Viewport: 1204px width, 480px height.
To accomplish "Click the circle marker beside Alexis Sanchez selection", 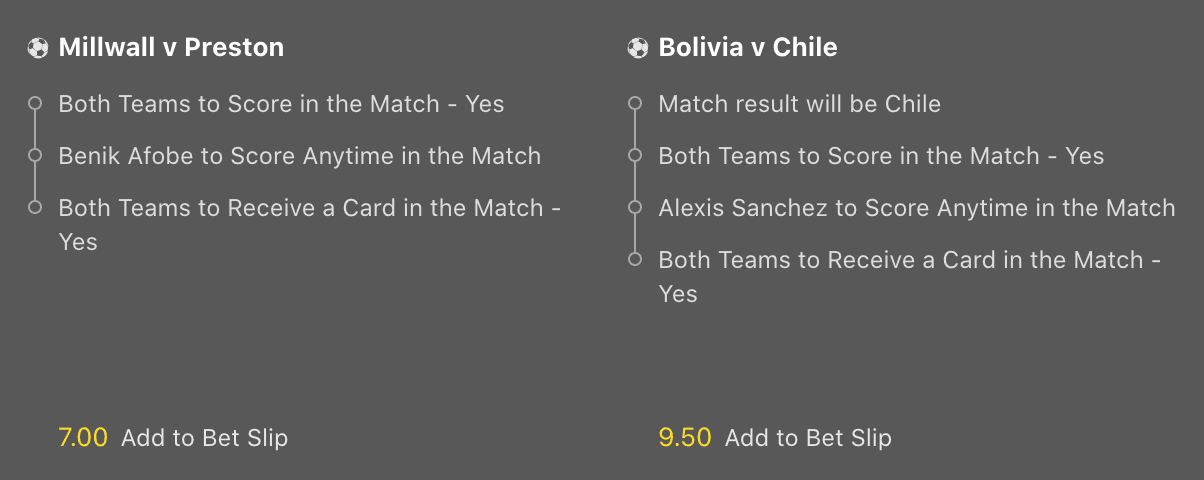I will pos(635,207).
